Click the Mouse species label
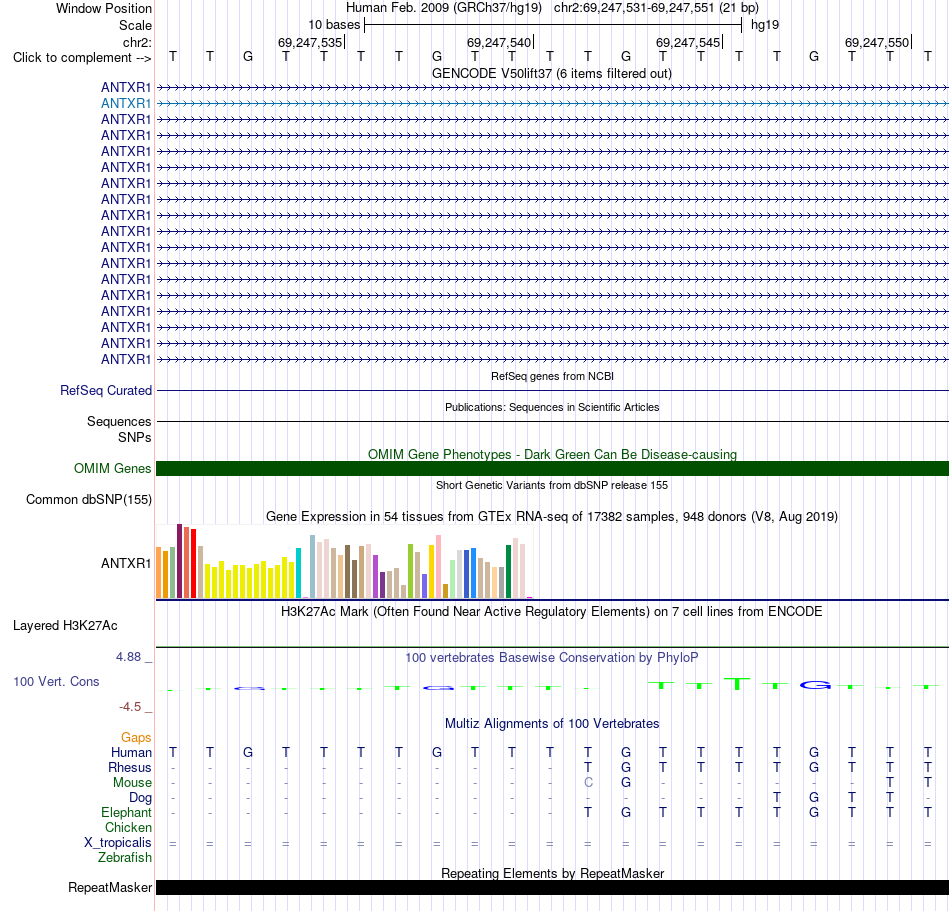The height and width of the screenshot is (911, 950). pyautogui.click(x=132, y=783)
